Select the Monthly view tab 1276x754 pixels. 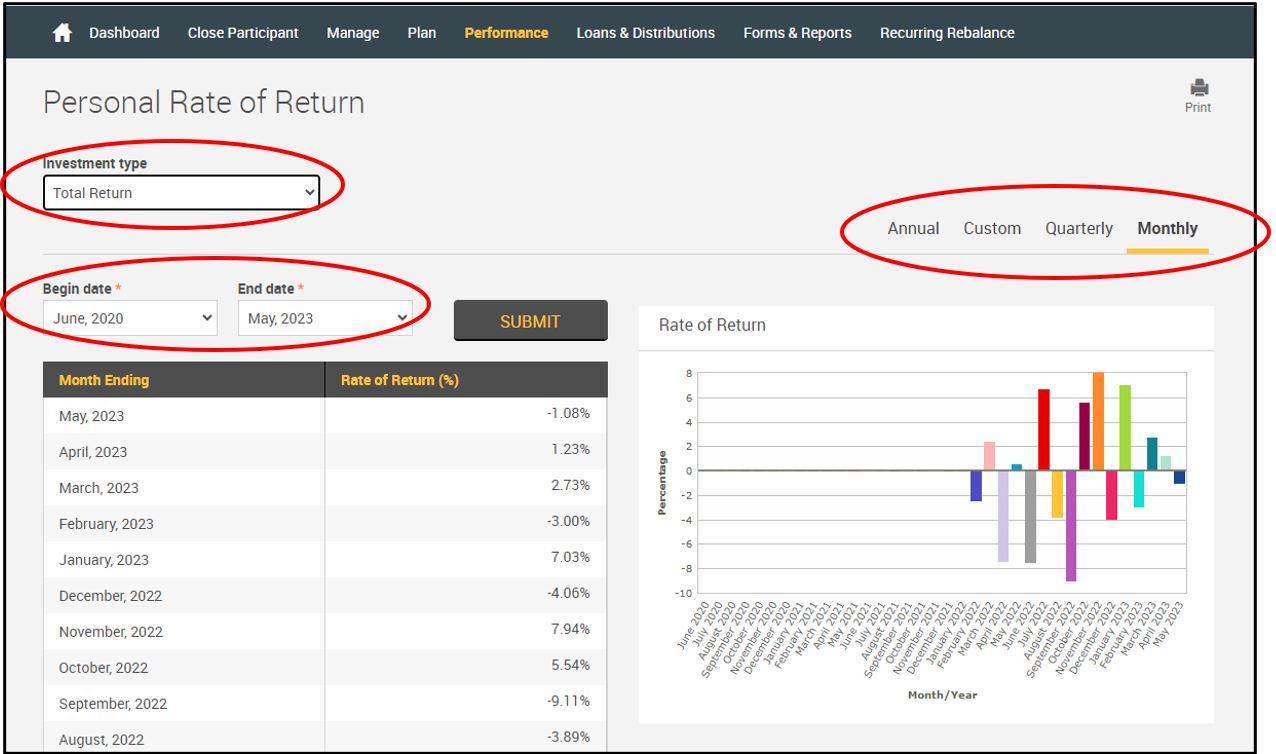click(1167, 228)
